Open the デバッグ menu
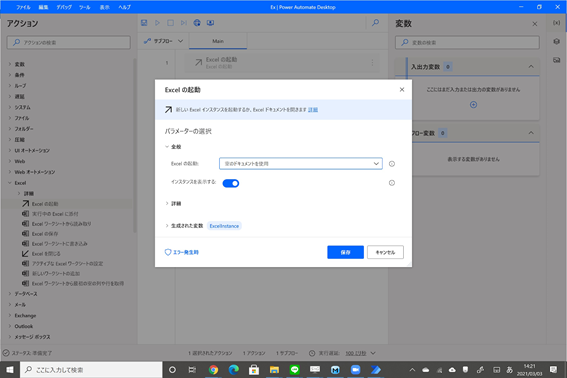 tap(64, 7)
